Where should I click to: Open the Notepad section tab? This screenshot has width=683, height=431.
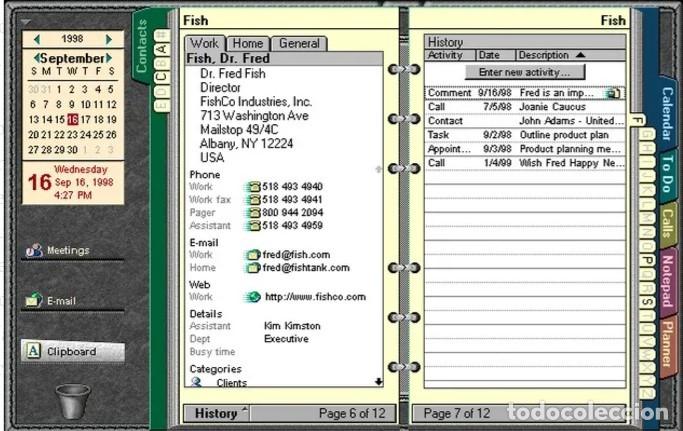[667, 281]
